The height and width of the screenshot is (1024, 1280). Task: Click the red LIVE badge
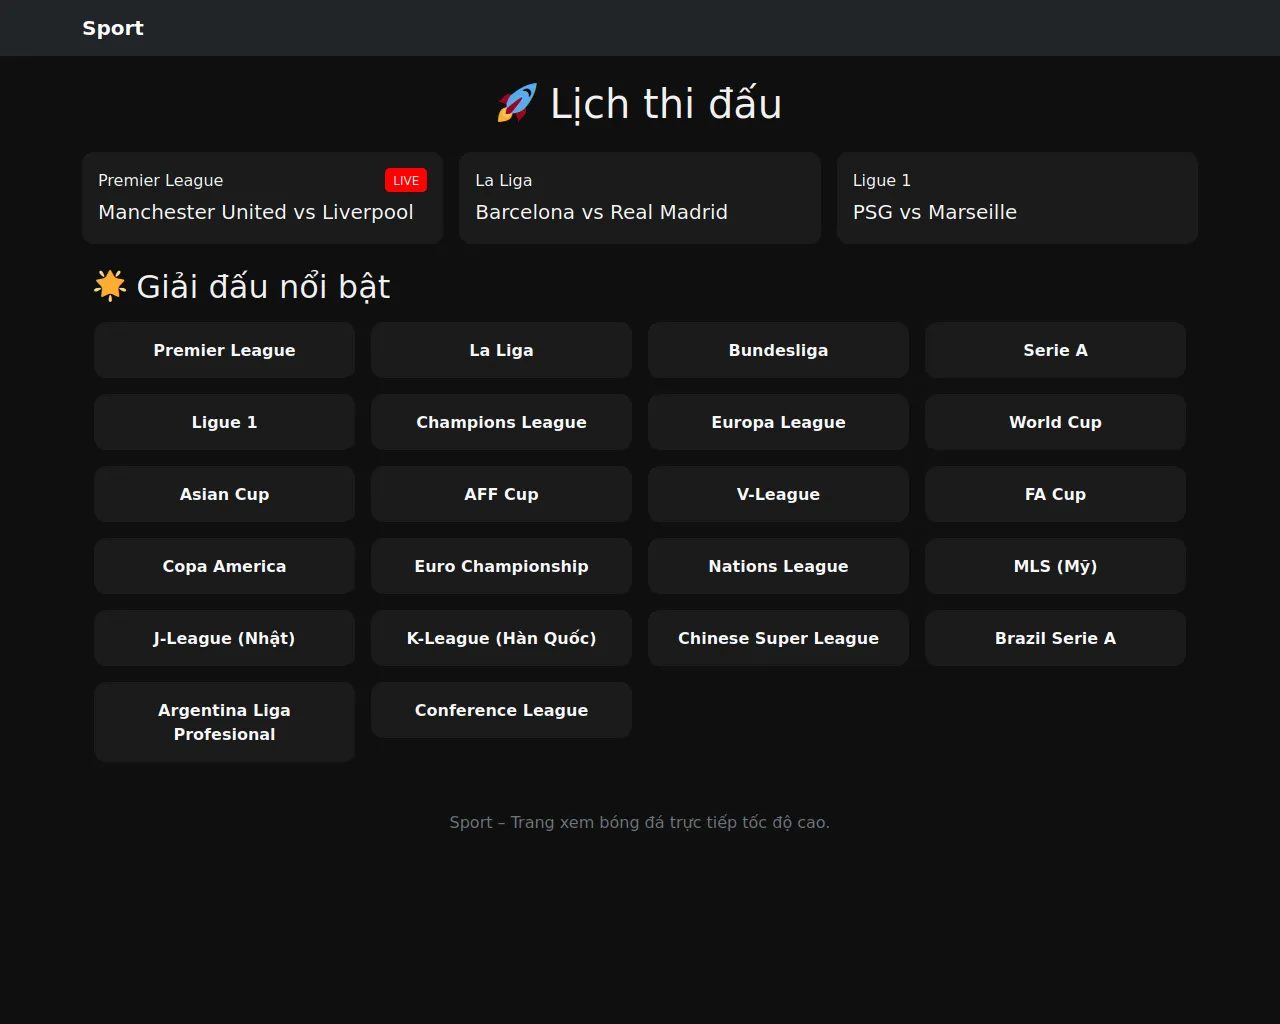(405, 180)
